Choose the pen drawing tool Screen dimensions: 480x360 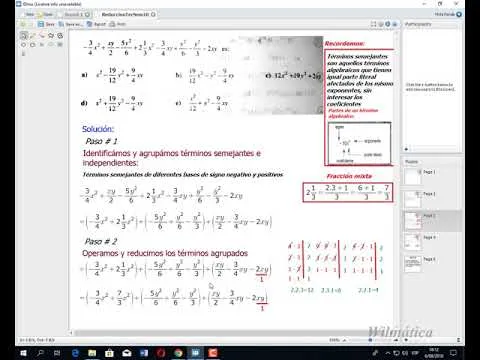[33, 36]
